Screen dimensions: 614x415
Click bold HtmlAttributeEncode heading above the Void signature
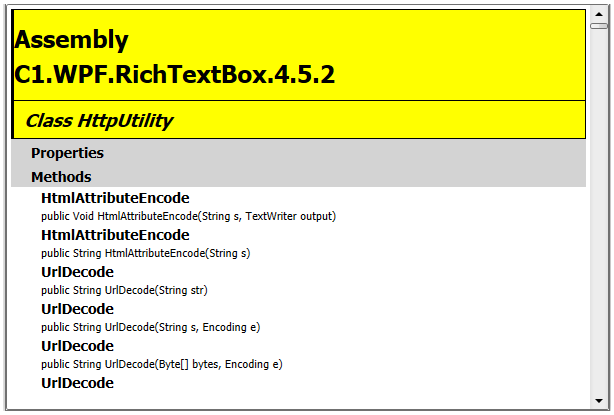[x=115, y=198]
